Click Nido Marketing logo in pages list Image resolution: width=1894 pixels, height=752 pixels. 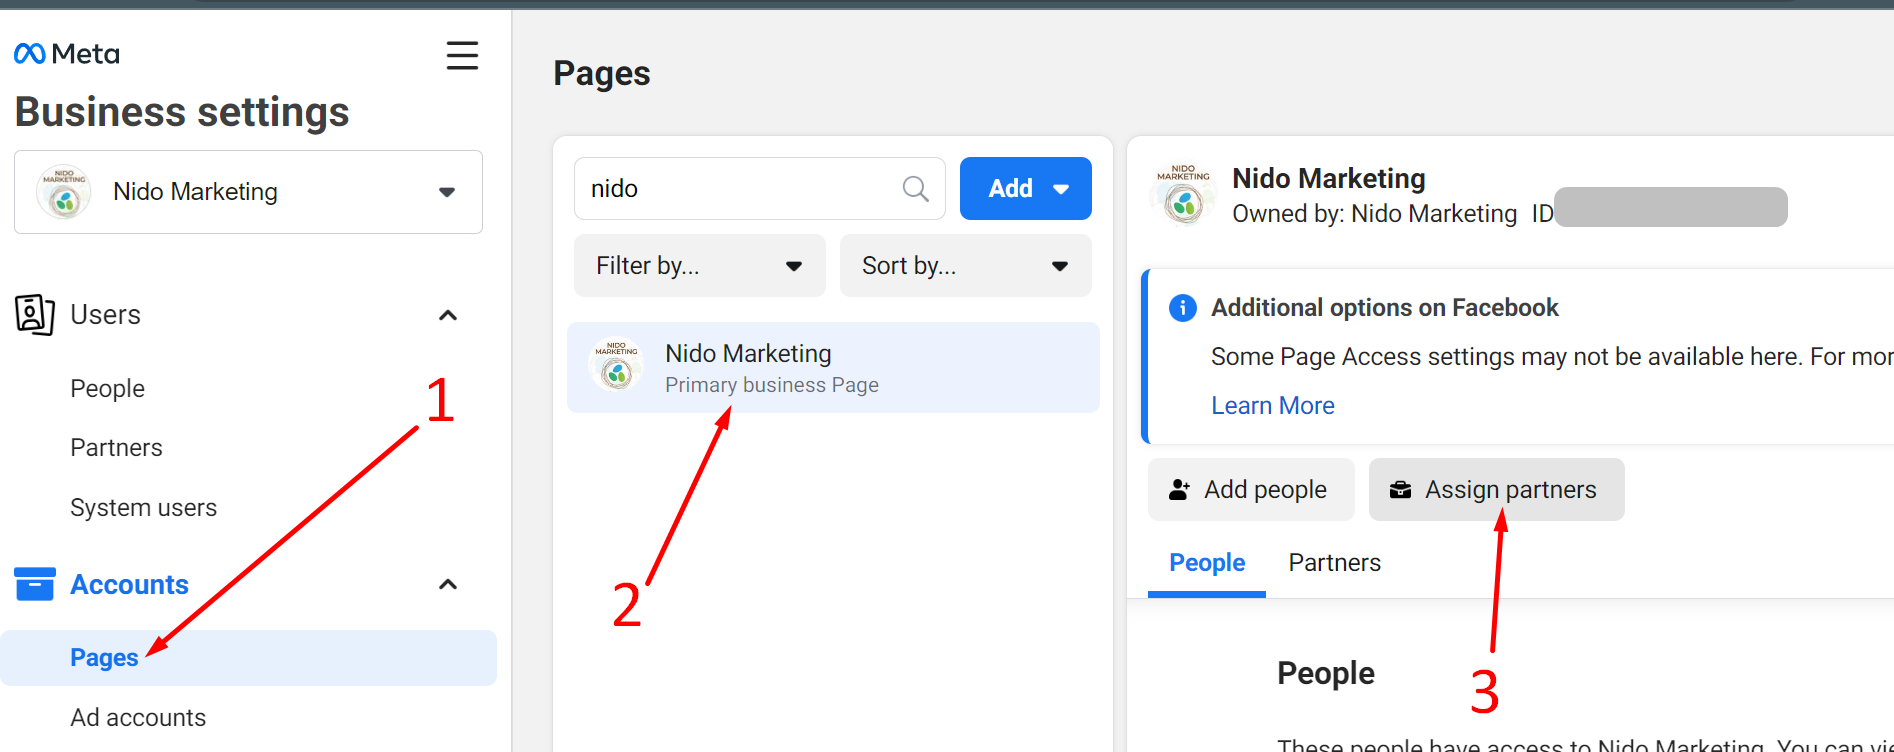617,366
